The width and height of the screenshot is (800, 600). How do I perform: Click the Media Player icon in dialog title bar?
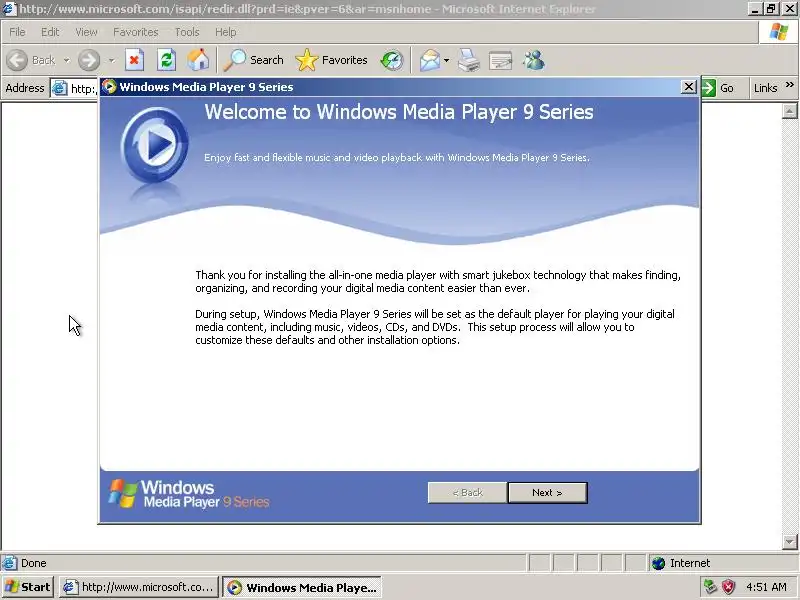tap(109, 87)
